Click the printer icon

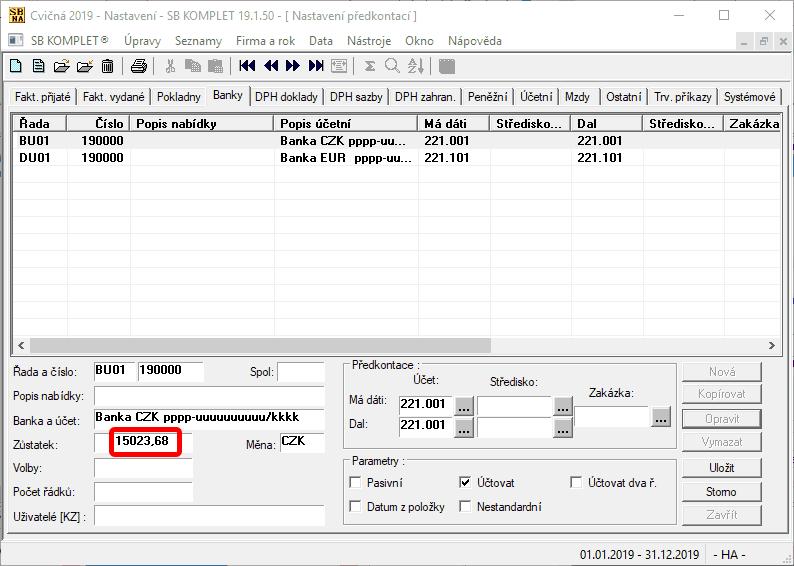[139, 66]
